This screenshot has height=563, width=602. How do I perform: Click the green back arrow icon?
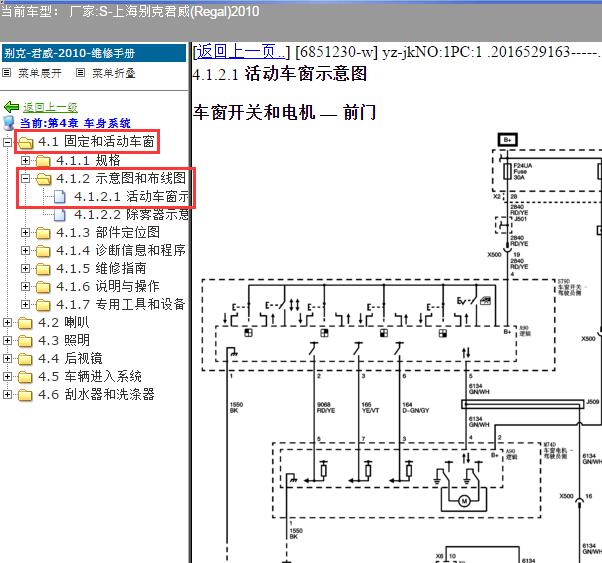[12, 107]
